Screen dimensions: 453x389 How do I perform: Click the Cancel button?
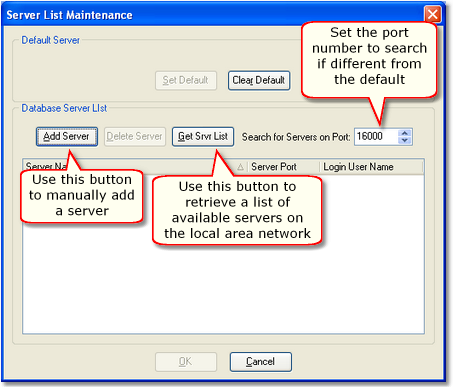coord(261,362)
